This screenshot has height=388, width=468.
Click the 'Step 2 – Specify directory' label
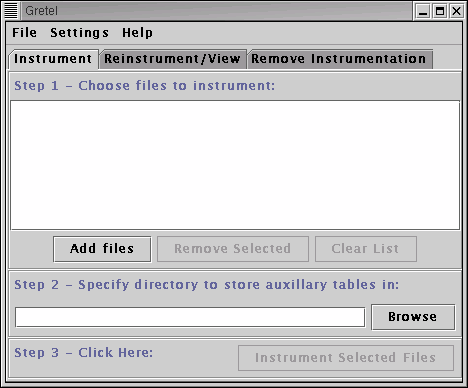(206, 285)
